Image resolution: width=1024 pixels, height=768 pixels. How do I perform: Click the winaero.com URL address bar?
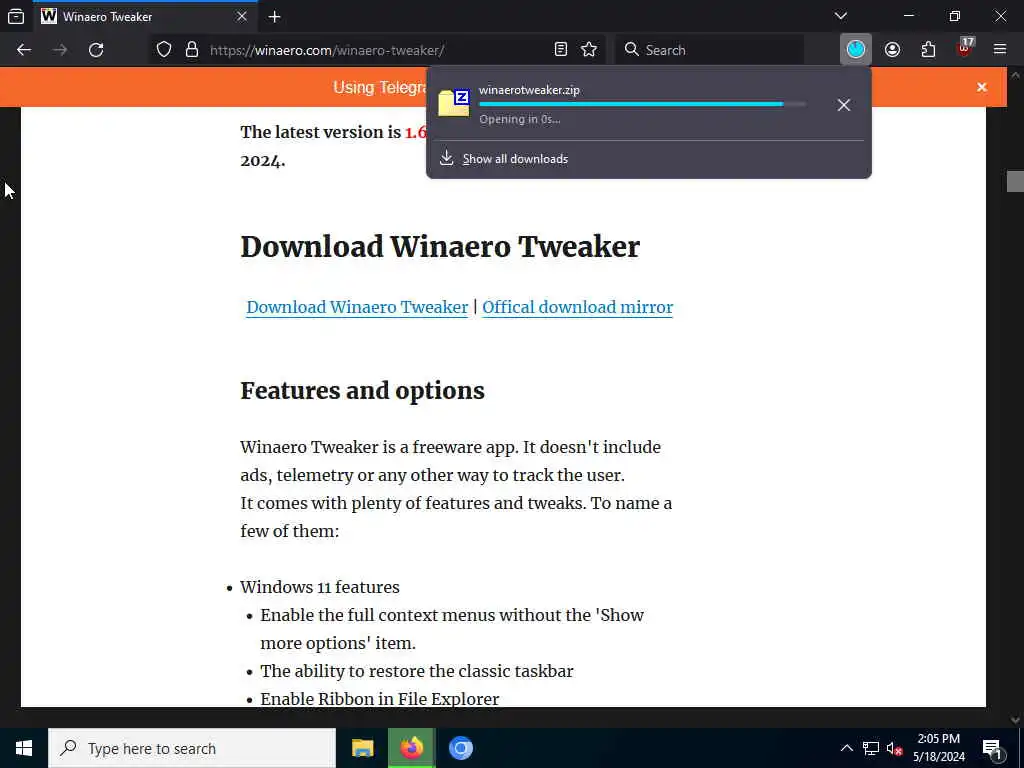point(376,50)
